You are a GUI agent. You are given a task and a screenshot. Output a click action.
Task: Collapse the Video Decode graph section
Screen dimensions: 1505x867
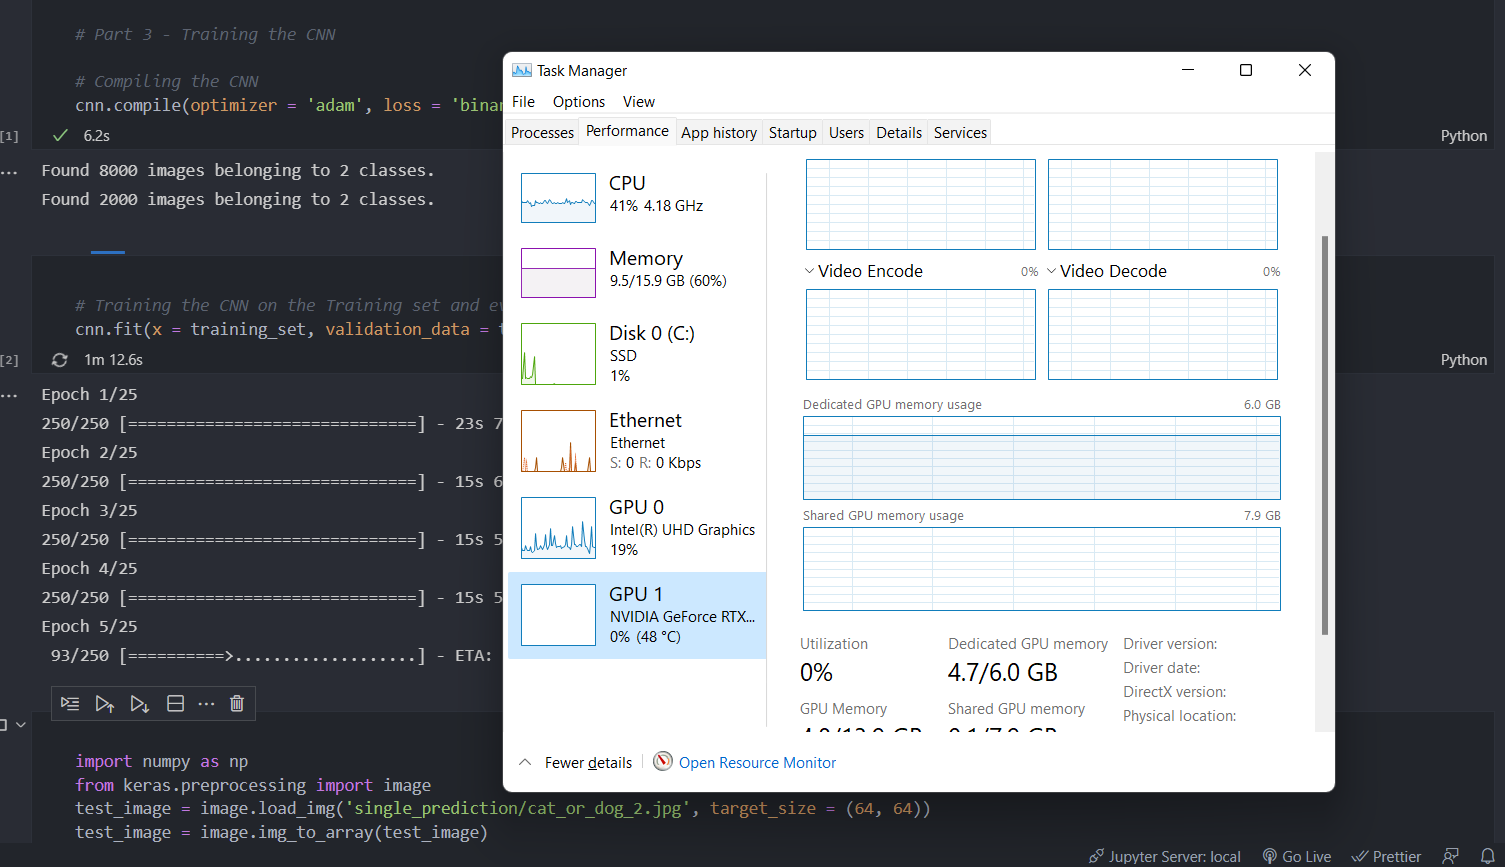(1051, 270)
